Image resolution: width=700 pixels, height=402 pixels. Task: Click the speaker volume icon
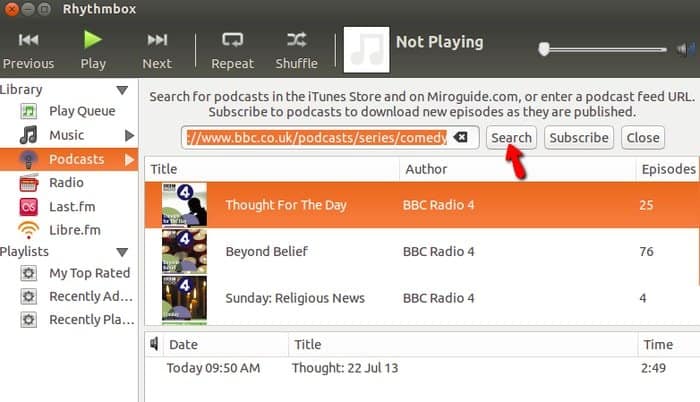pyautogui.click(x=685, y=49)
